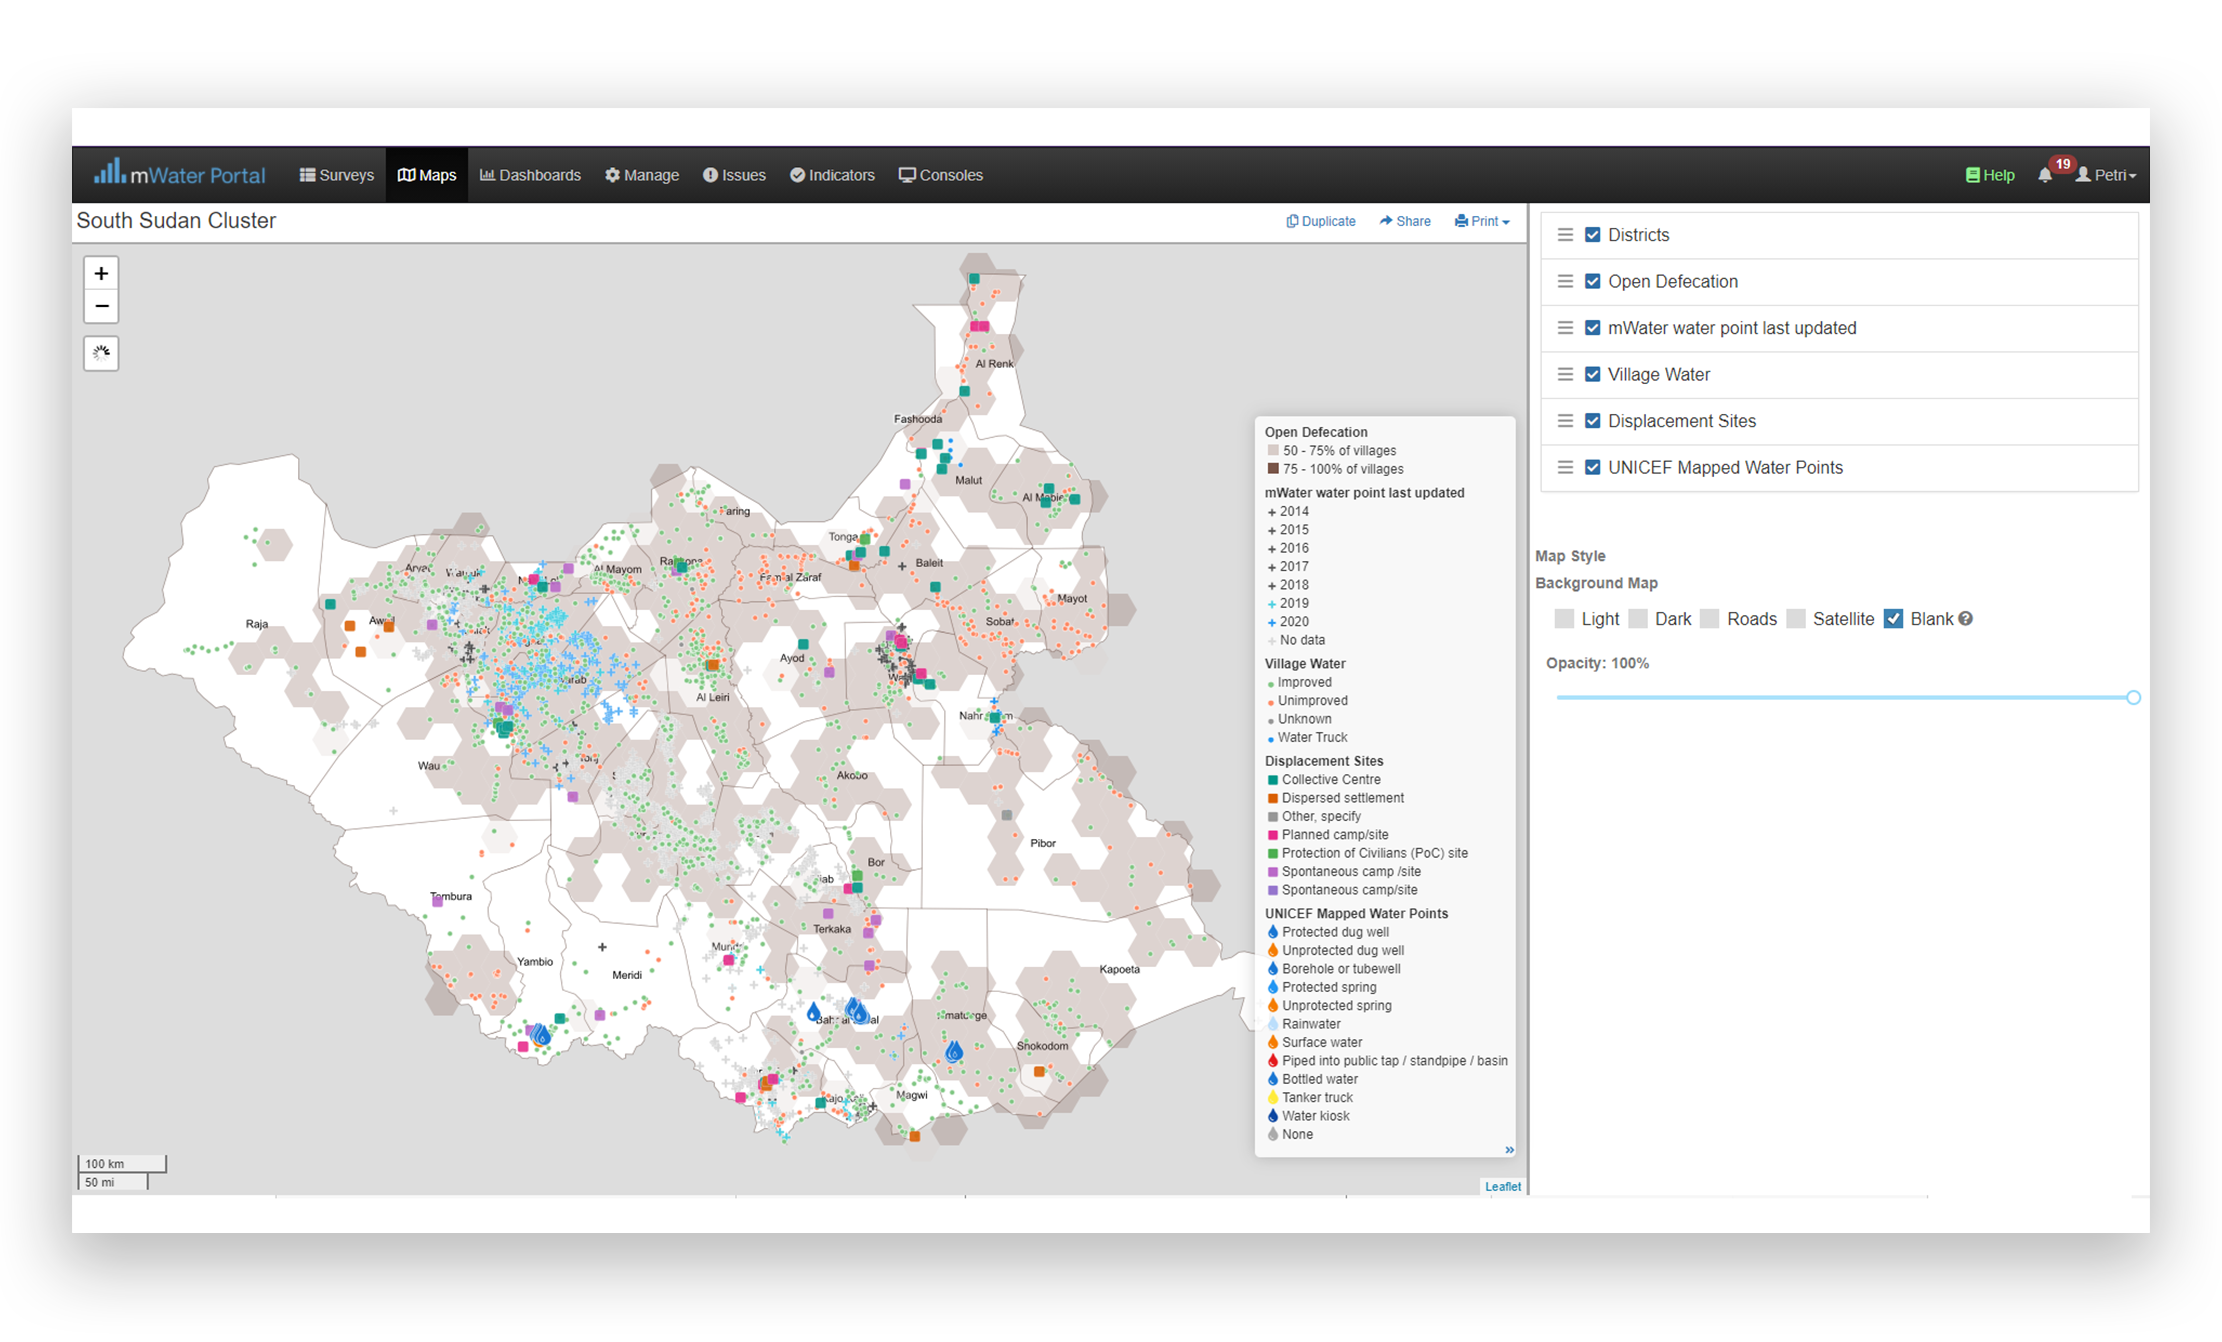Click the Dispersed settlement legend square
This screenshot has width=2222, height=1342.
(x=1273, y=798)
